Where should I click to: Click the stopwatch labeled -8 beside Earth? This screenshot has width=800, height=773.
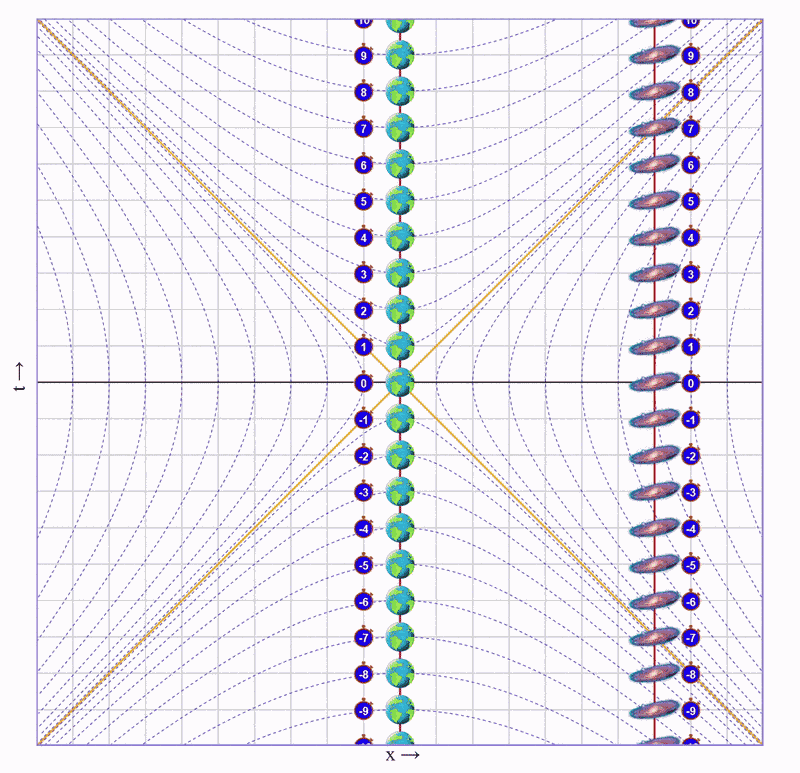coord(364,674)
